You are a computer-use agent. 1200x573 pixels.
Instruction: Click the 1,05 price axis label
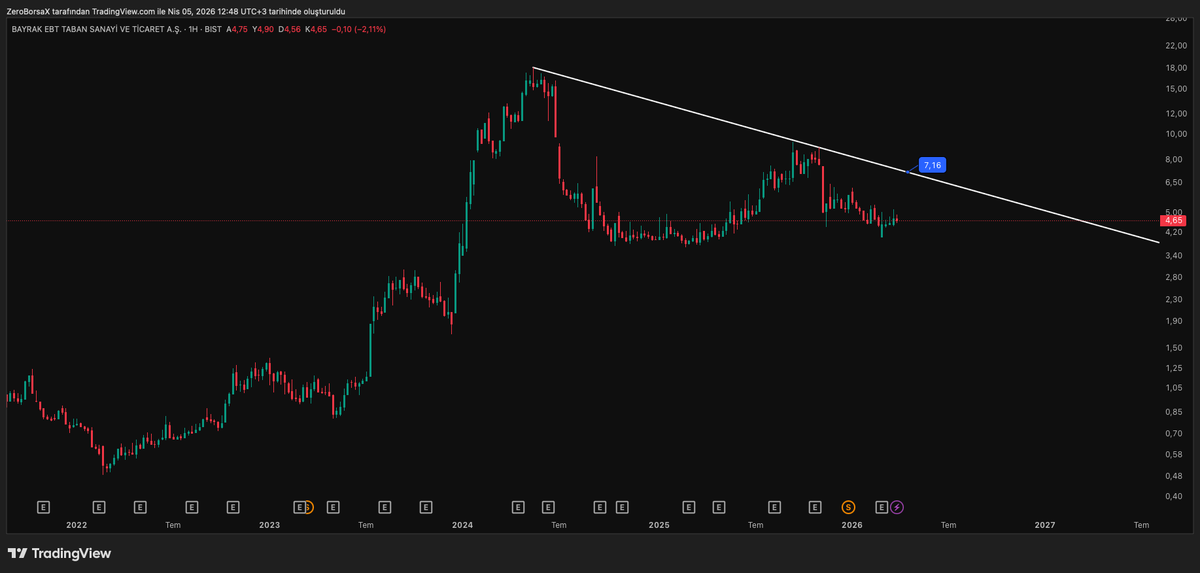point(1174,388)
